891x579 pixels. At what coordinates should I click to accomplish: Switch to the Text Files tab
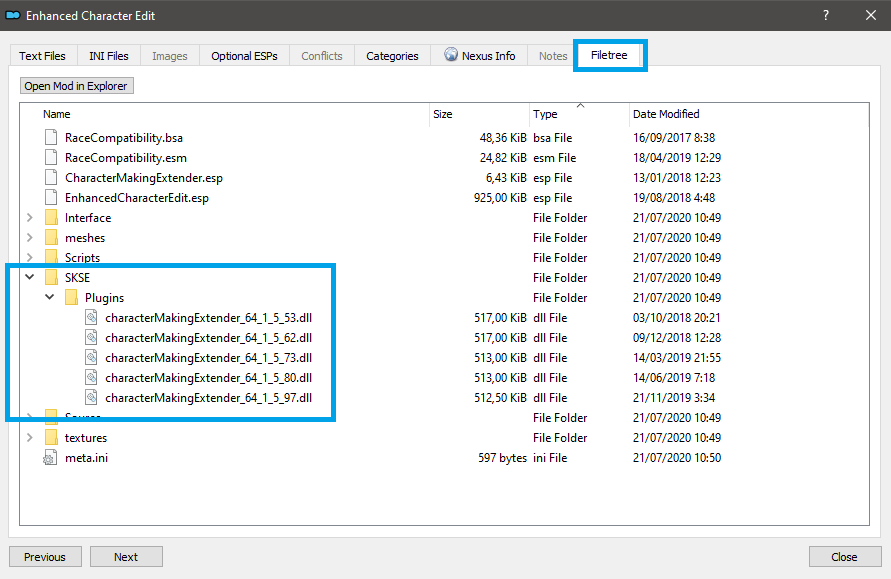43,56
